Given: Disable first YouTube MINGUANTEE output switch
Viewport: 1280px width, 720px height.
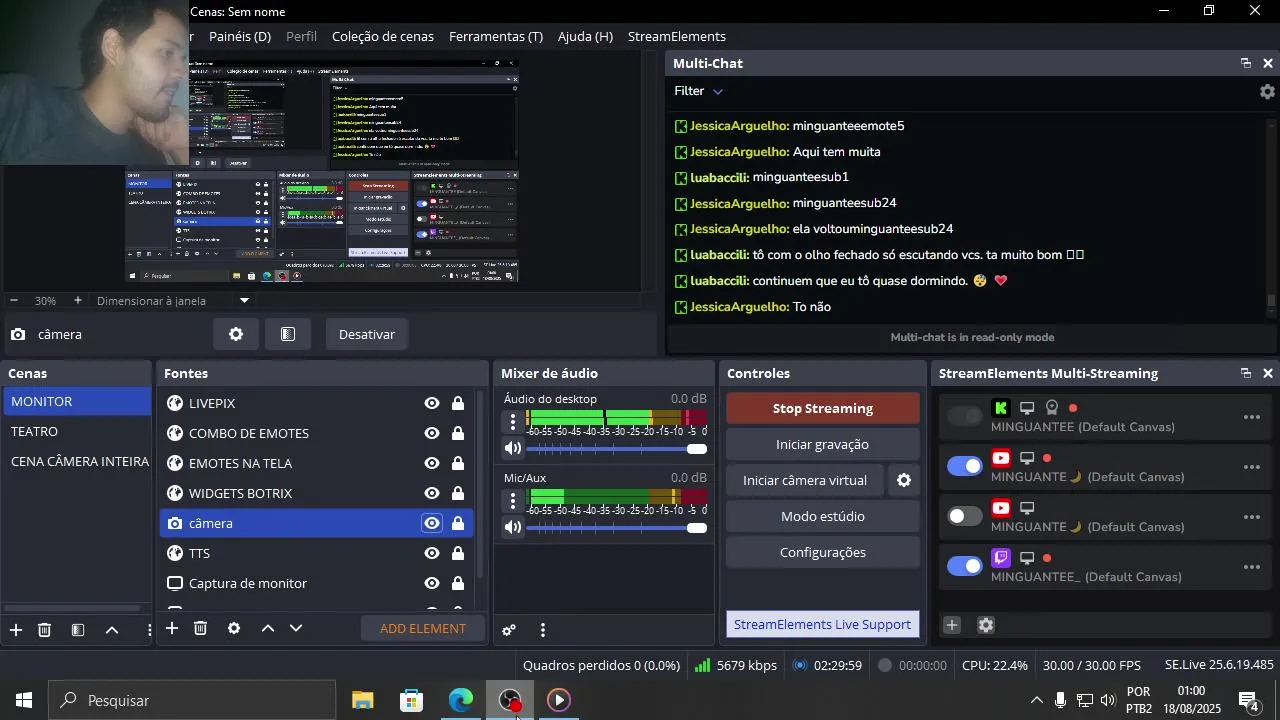Looking at the screenshot, I should tap(965, 466).
